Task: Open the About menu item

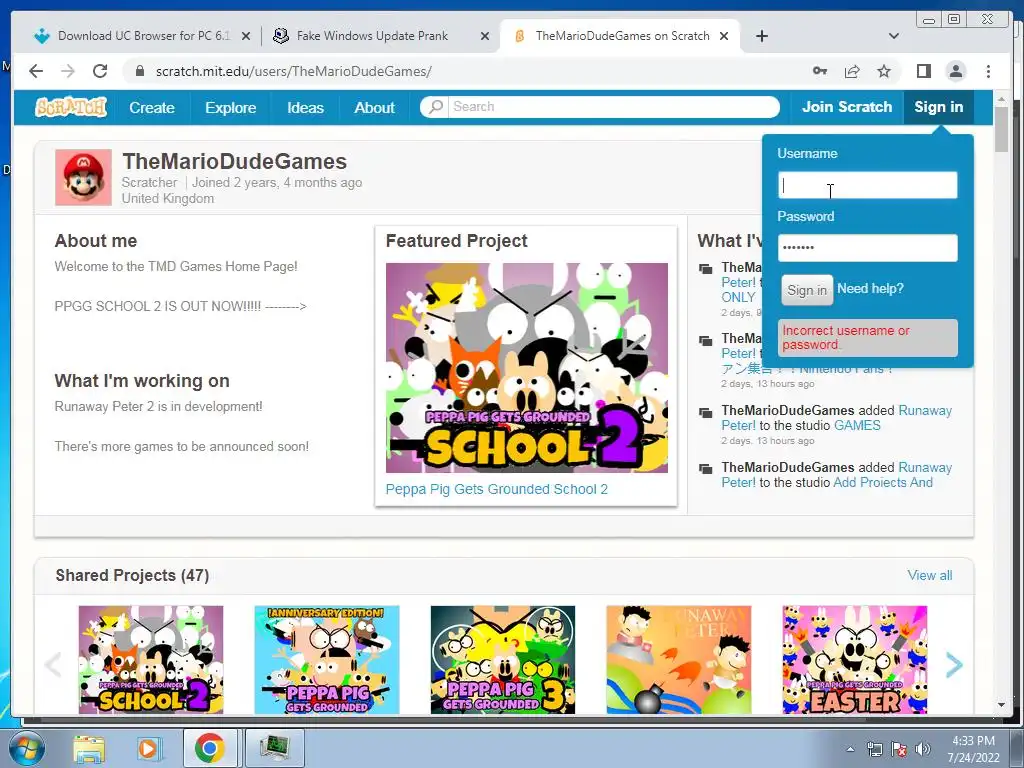Action: 374,108
